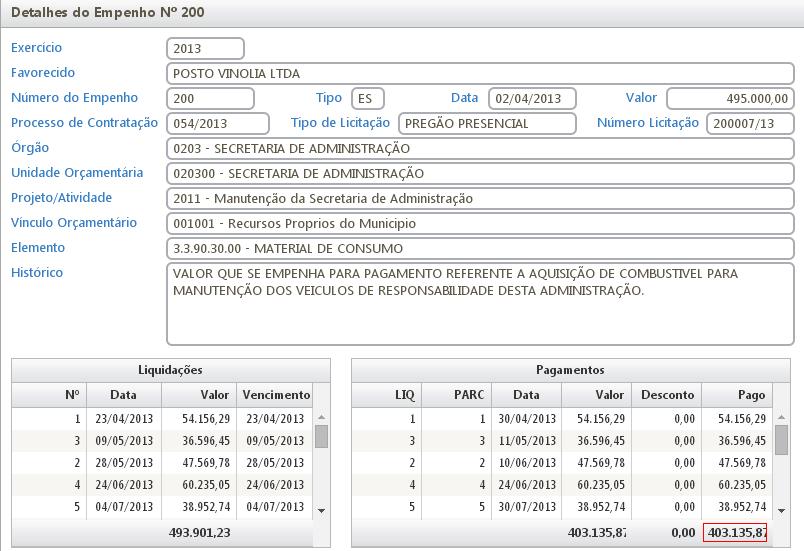Screen dimensions: 804x551
Task: Click the highlighted total Pago 403.135,87 cell
Action: (x=735, y=532)
